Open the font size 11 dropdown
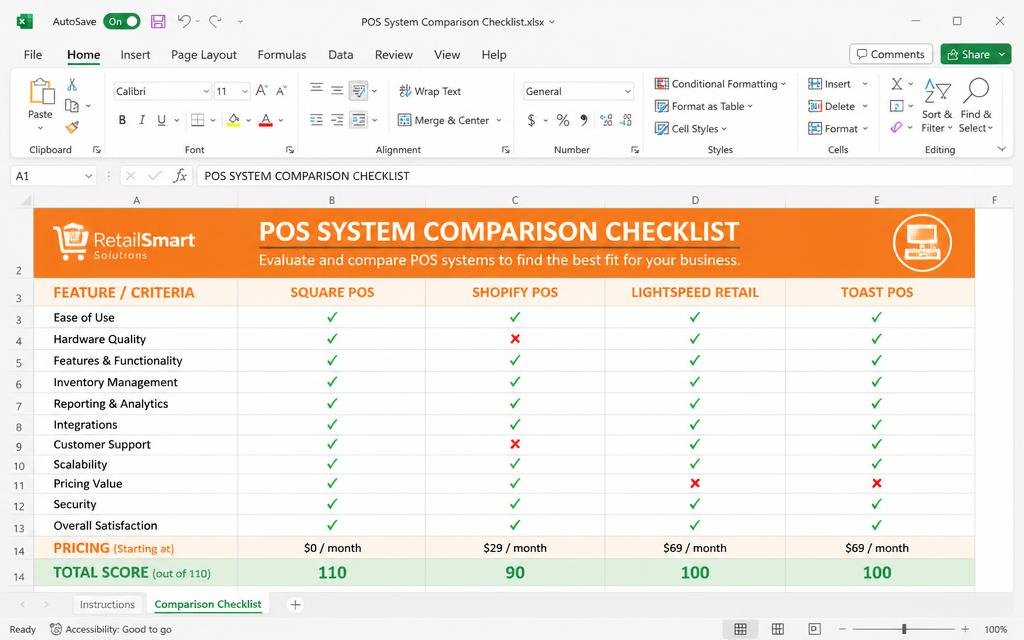The width and height of the screenshot is (1024, 640). [245, 91]
